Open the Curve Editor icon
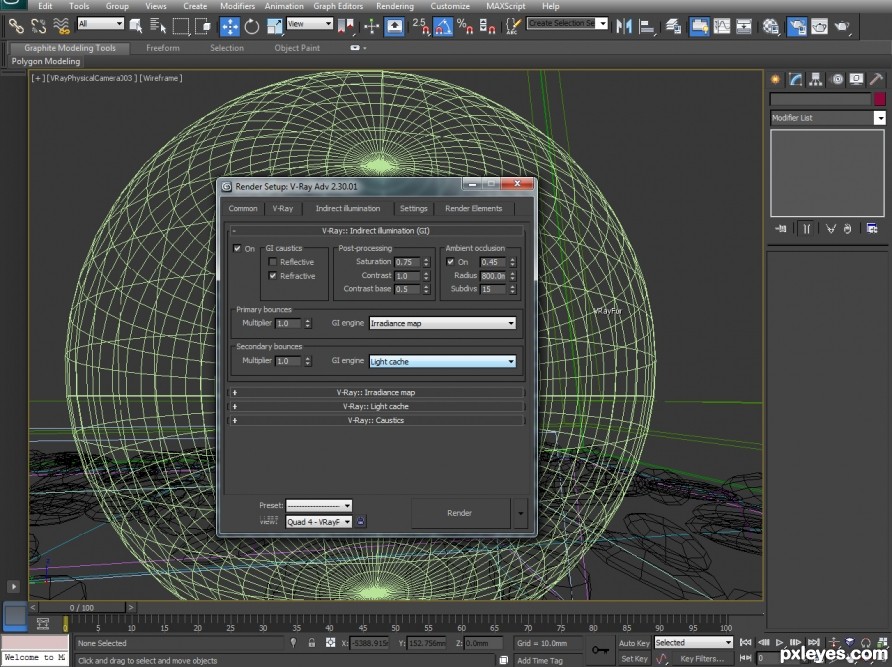Image resolution: width=892 pixels, height=667 pixels. click(x=722, y=26)
